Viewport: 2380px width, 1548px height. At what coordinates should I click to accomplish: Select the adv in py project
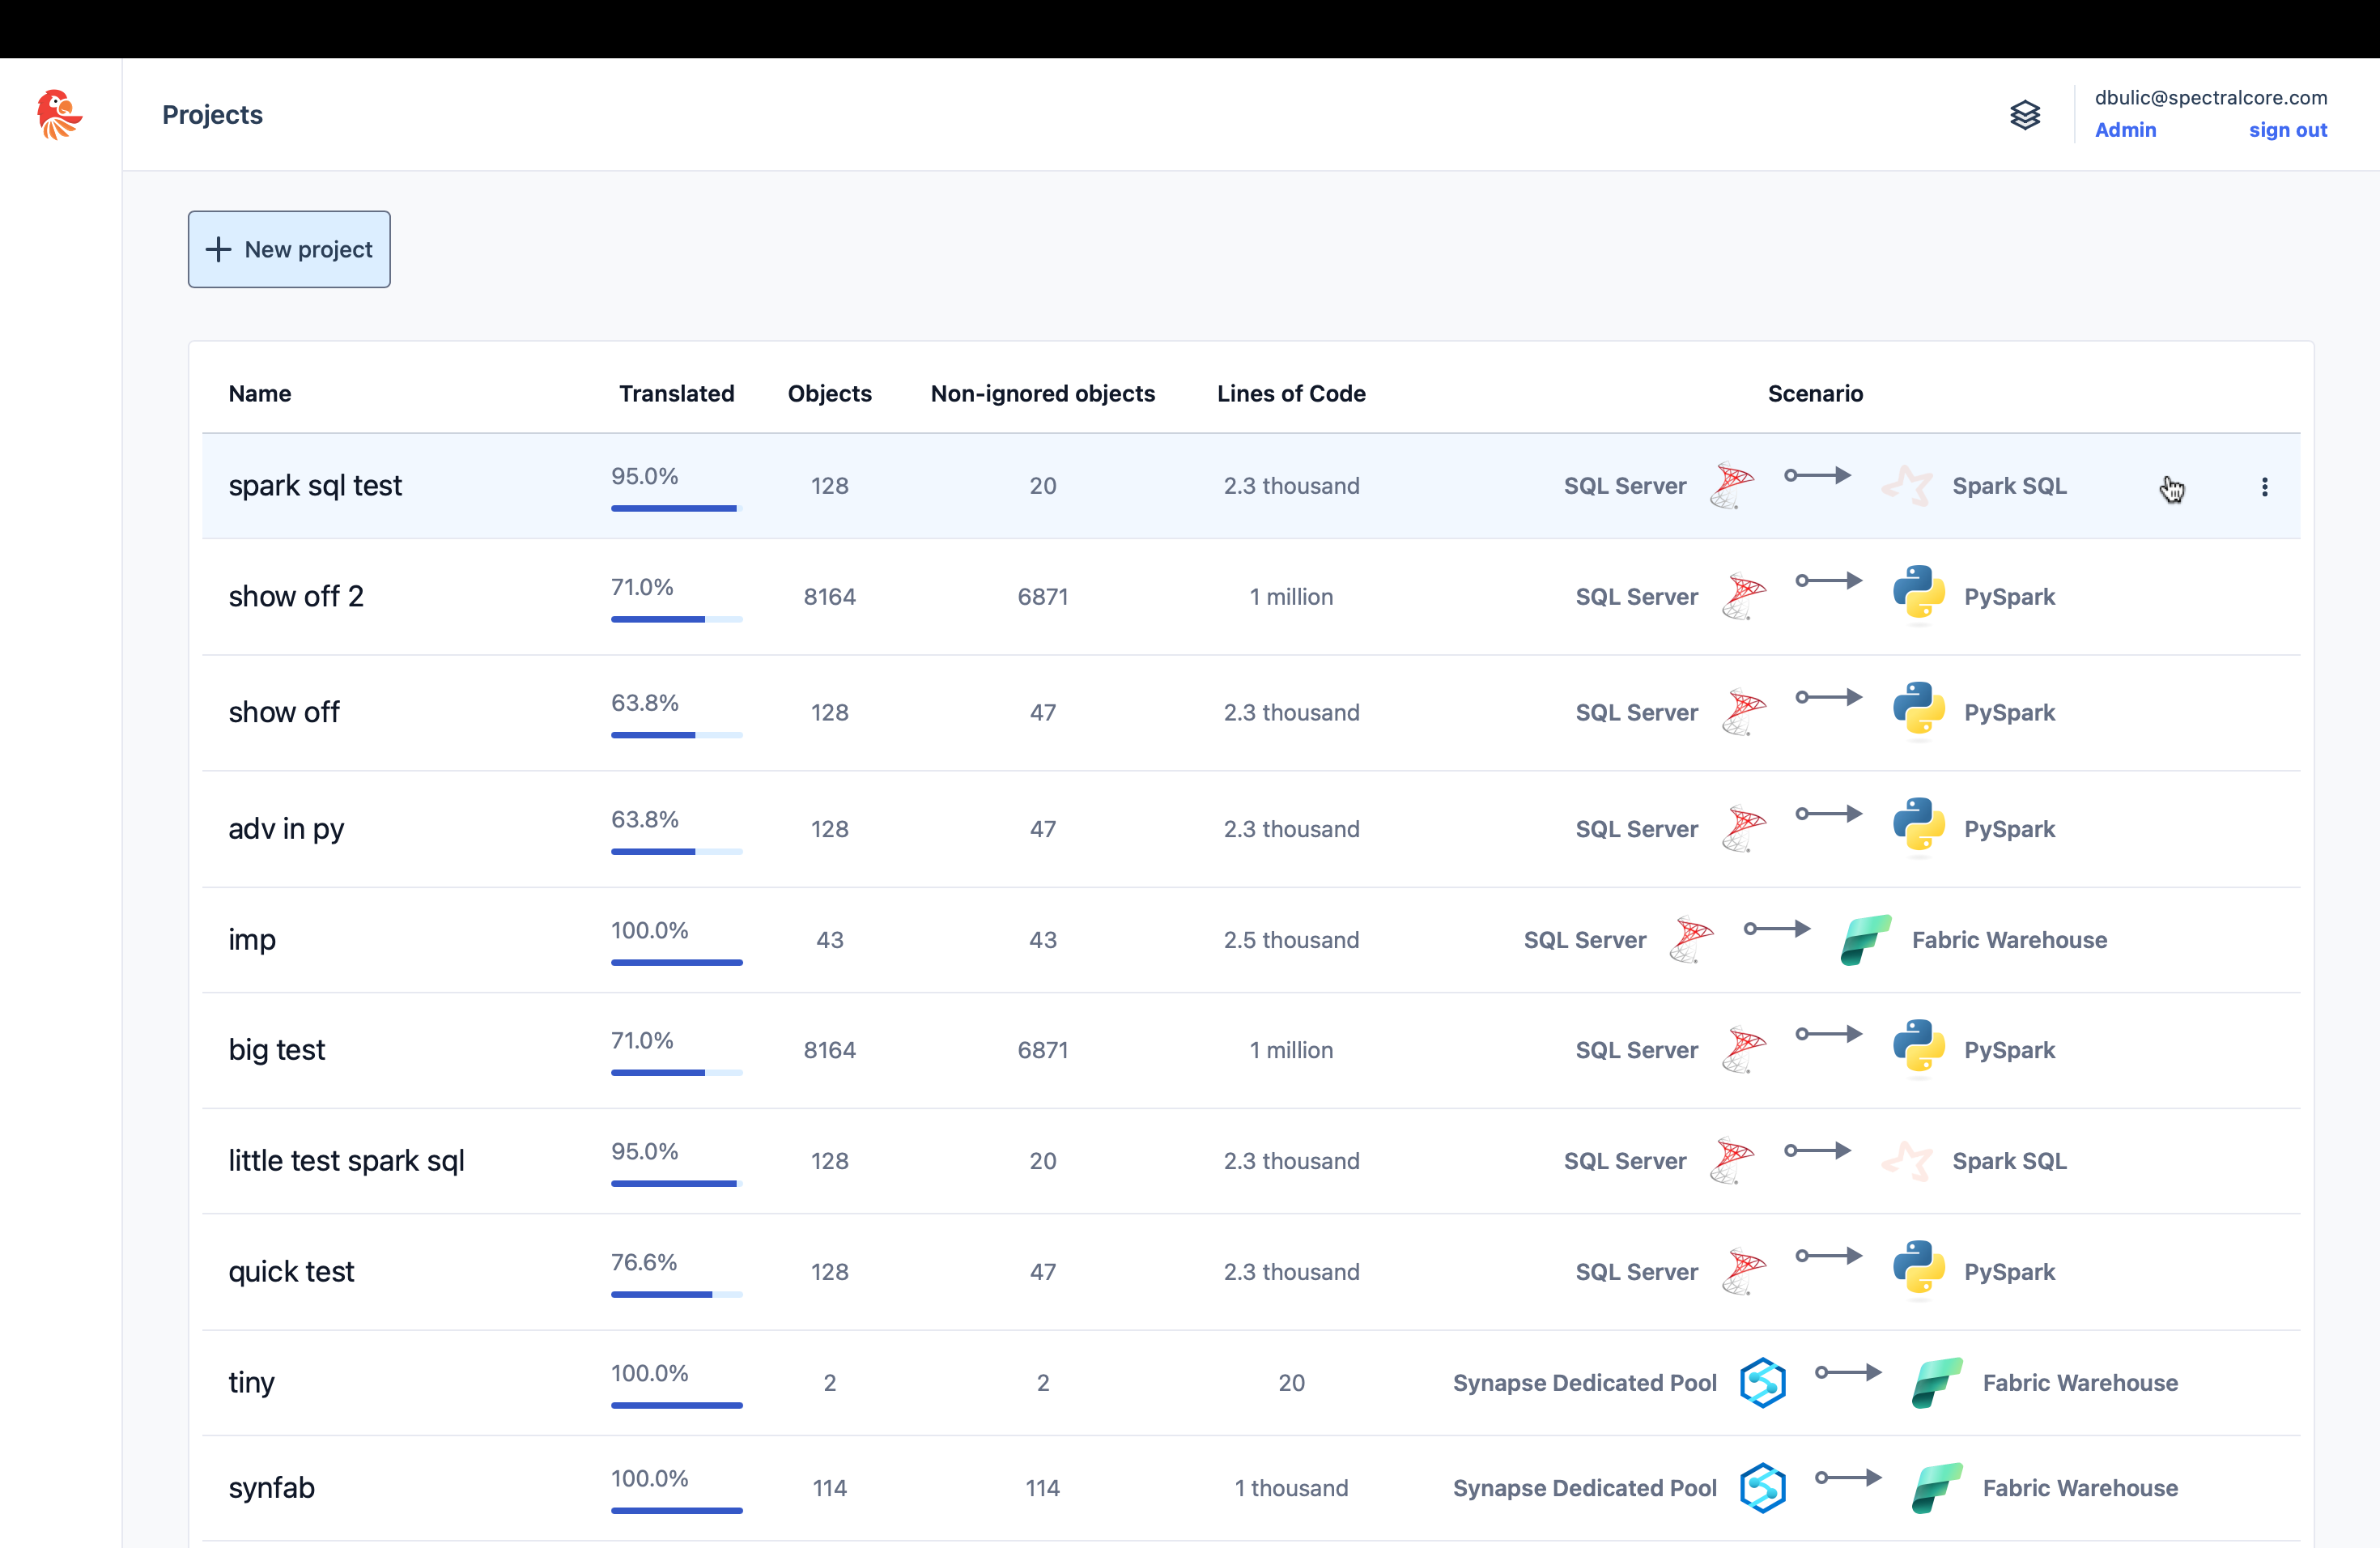286,829
